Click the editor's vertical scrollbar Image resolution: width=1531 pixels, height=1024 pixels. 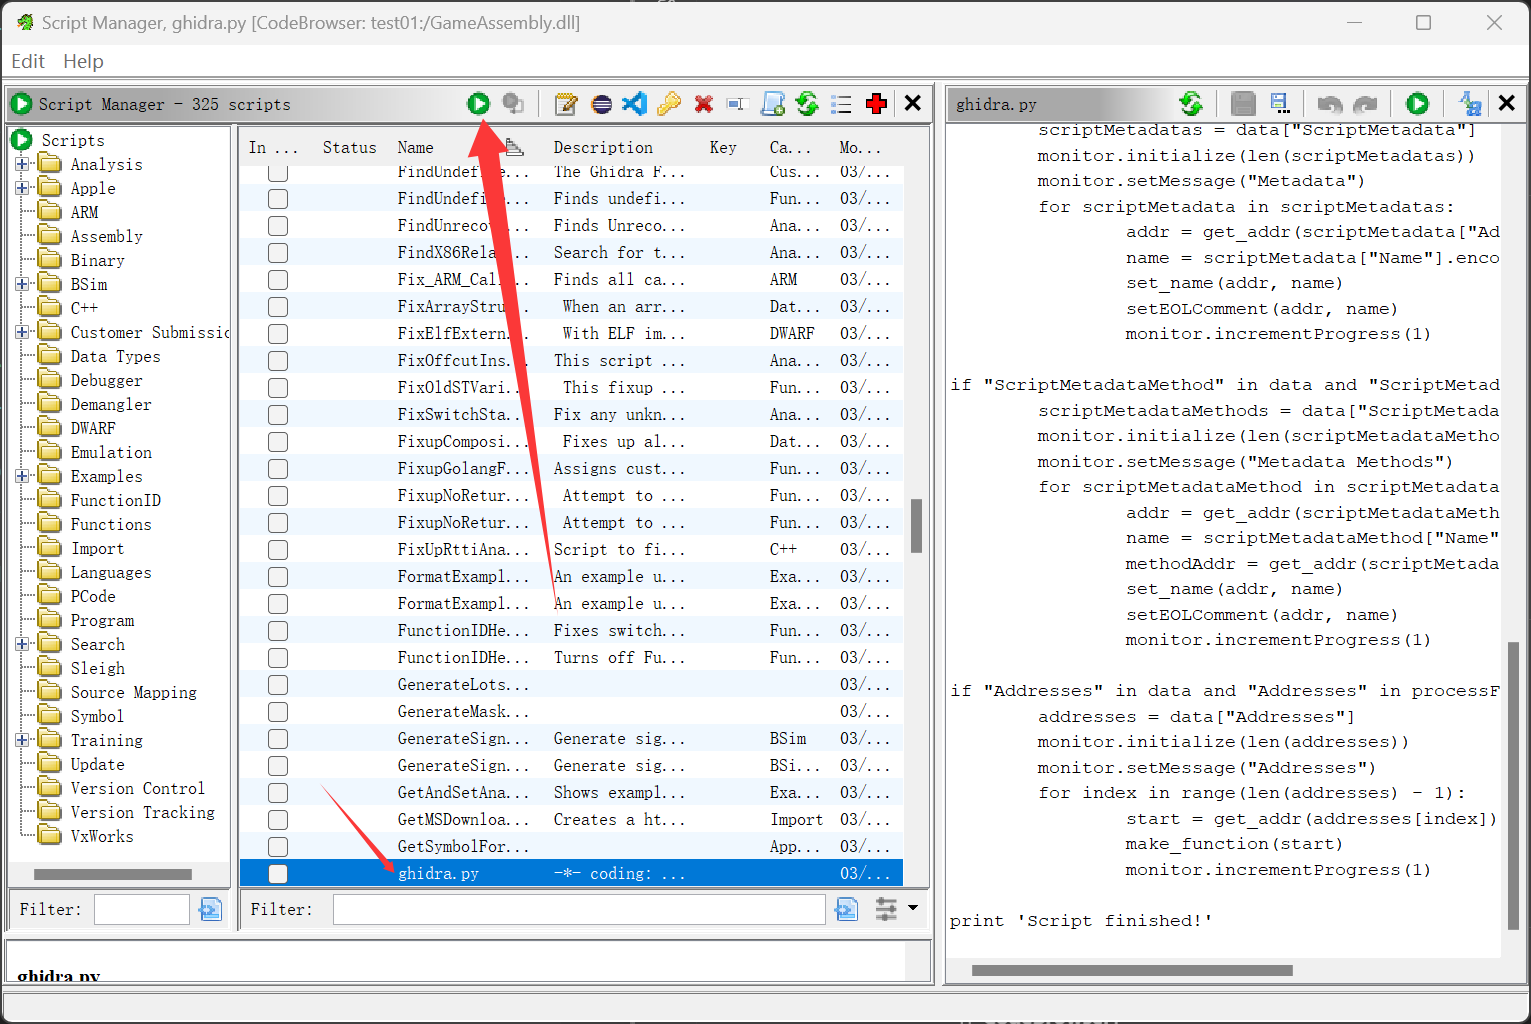click(x=1513, y=786)
